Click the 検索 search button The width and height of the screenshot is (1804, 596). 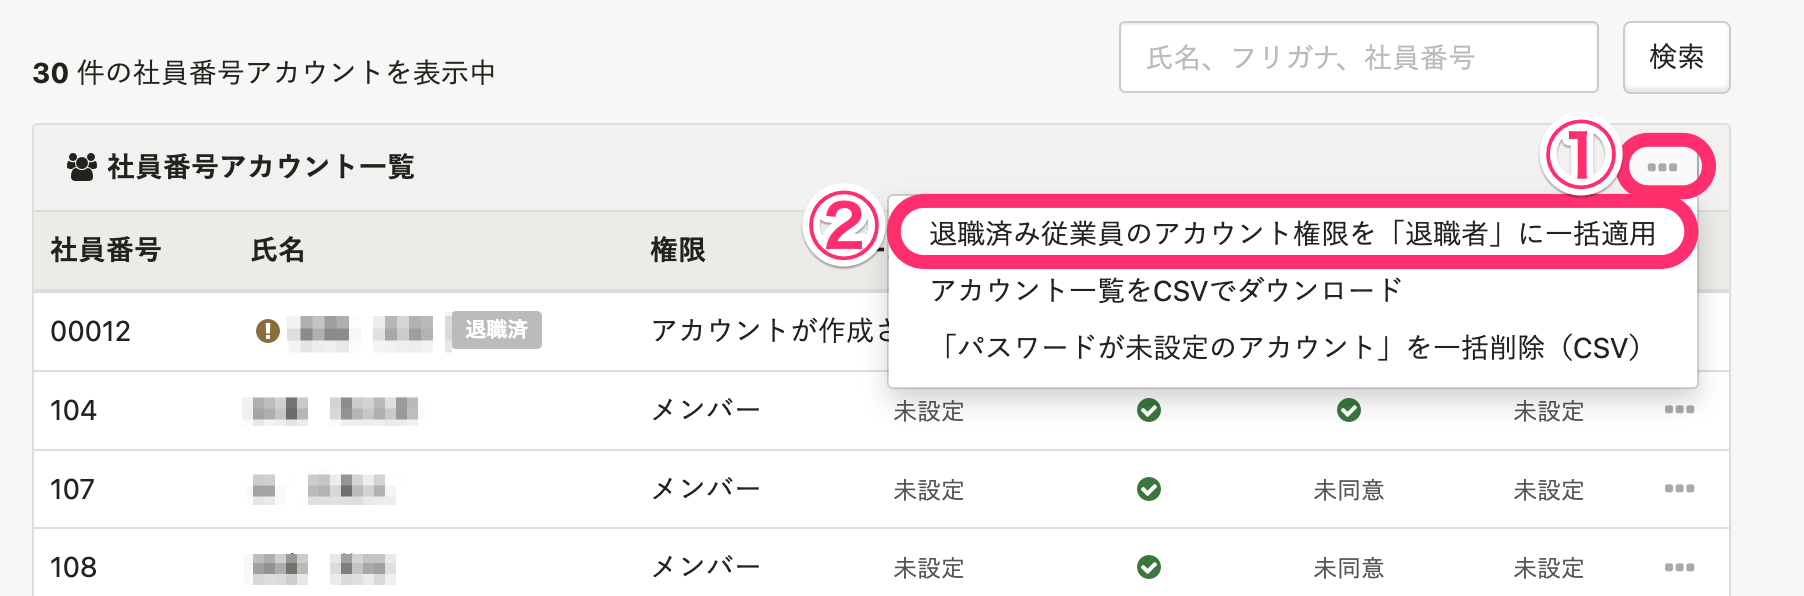[x=1676, y=57]
